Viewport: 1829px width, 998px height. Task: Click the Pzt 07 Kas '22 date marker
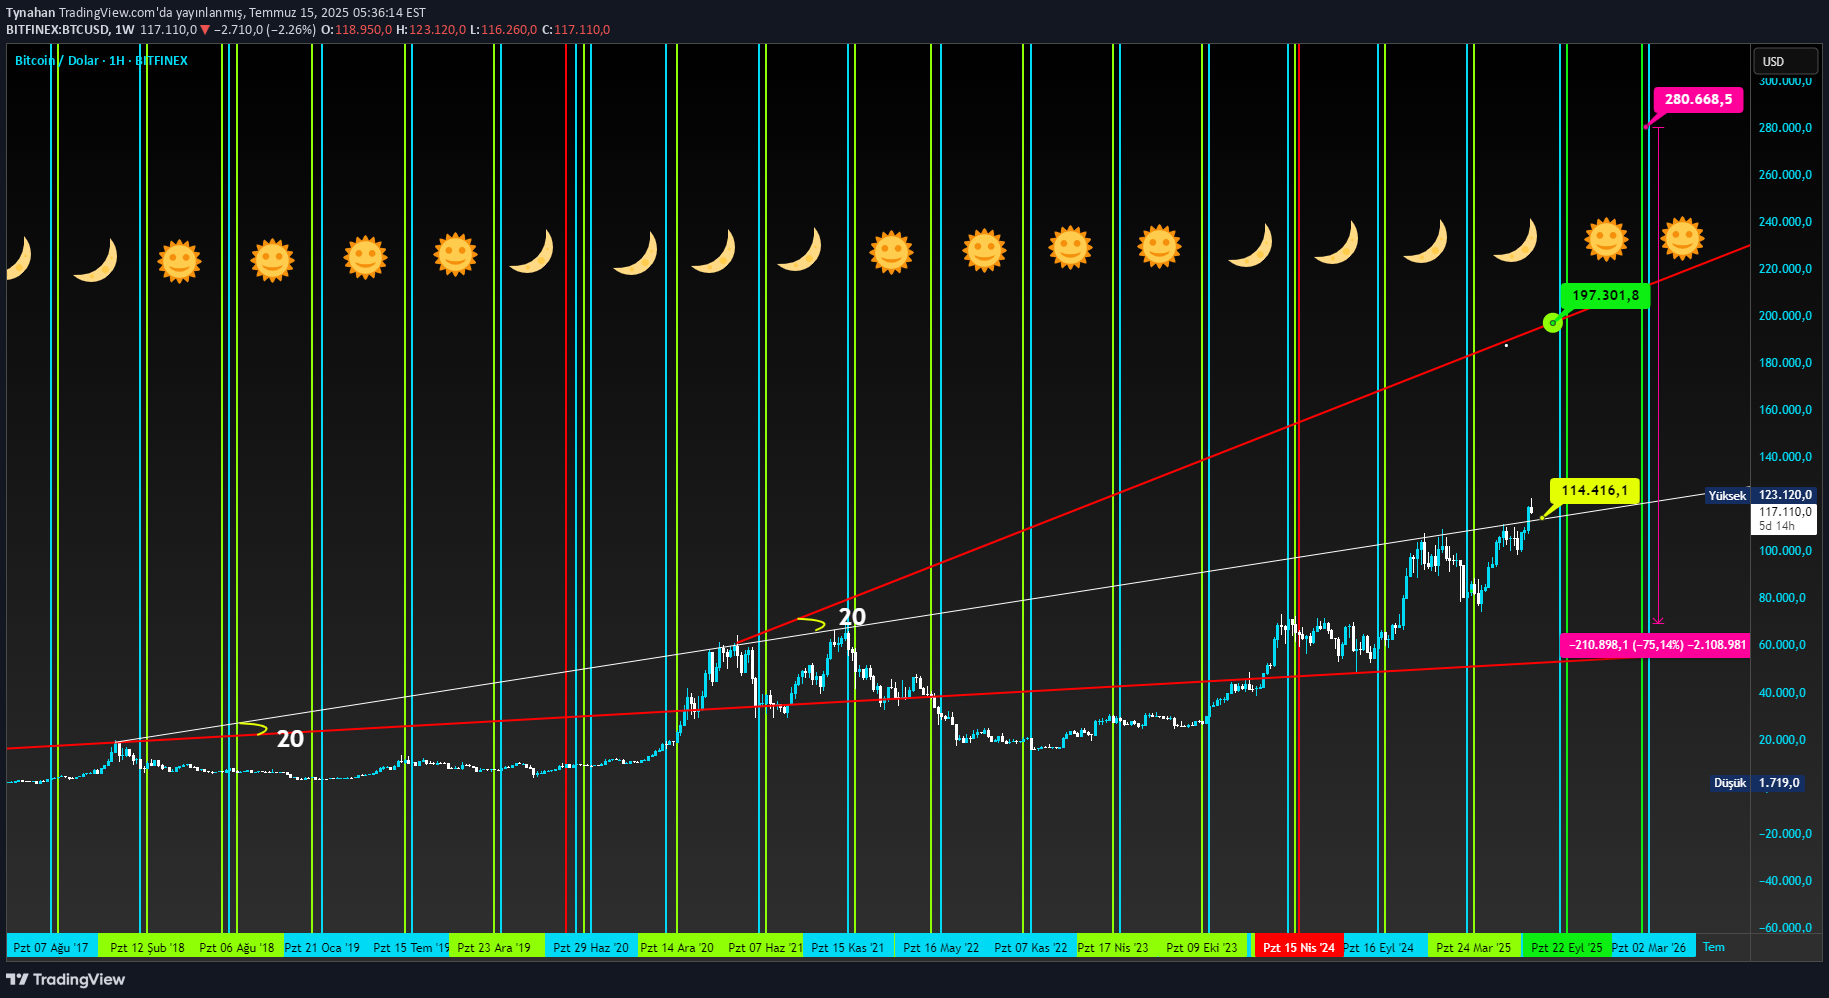coord(1030,947)
